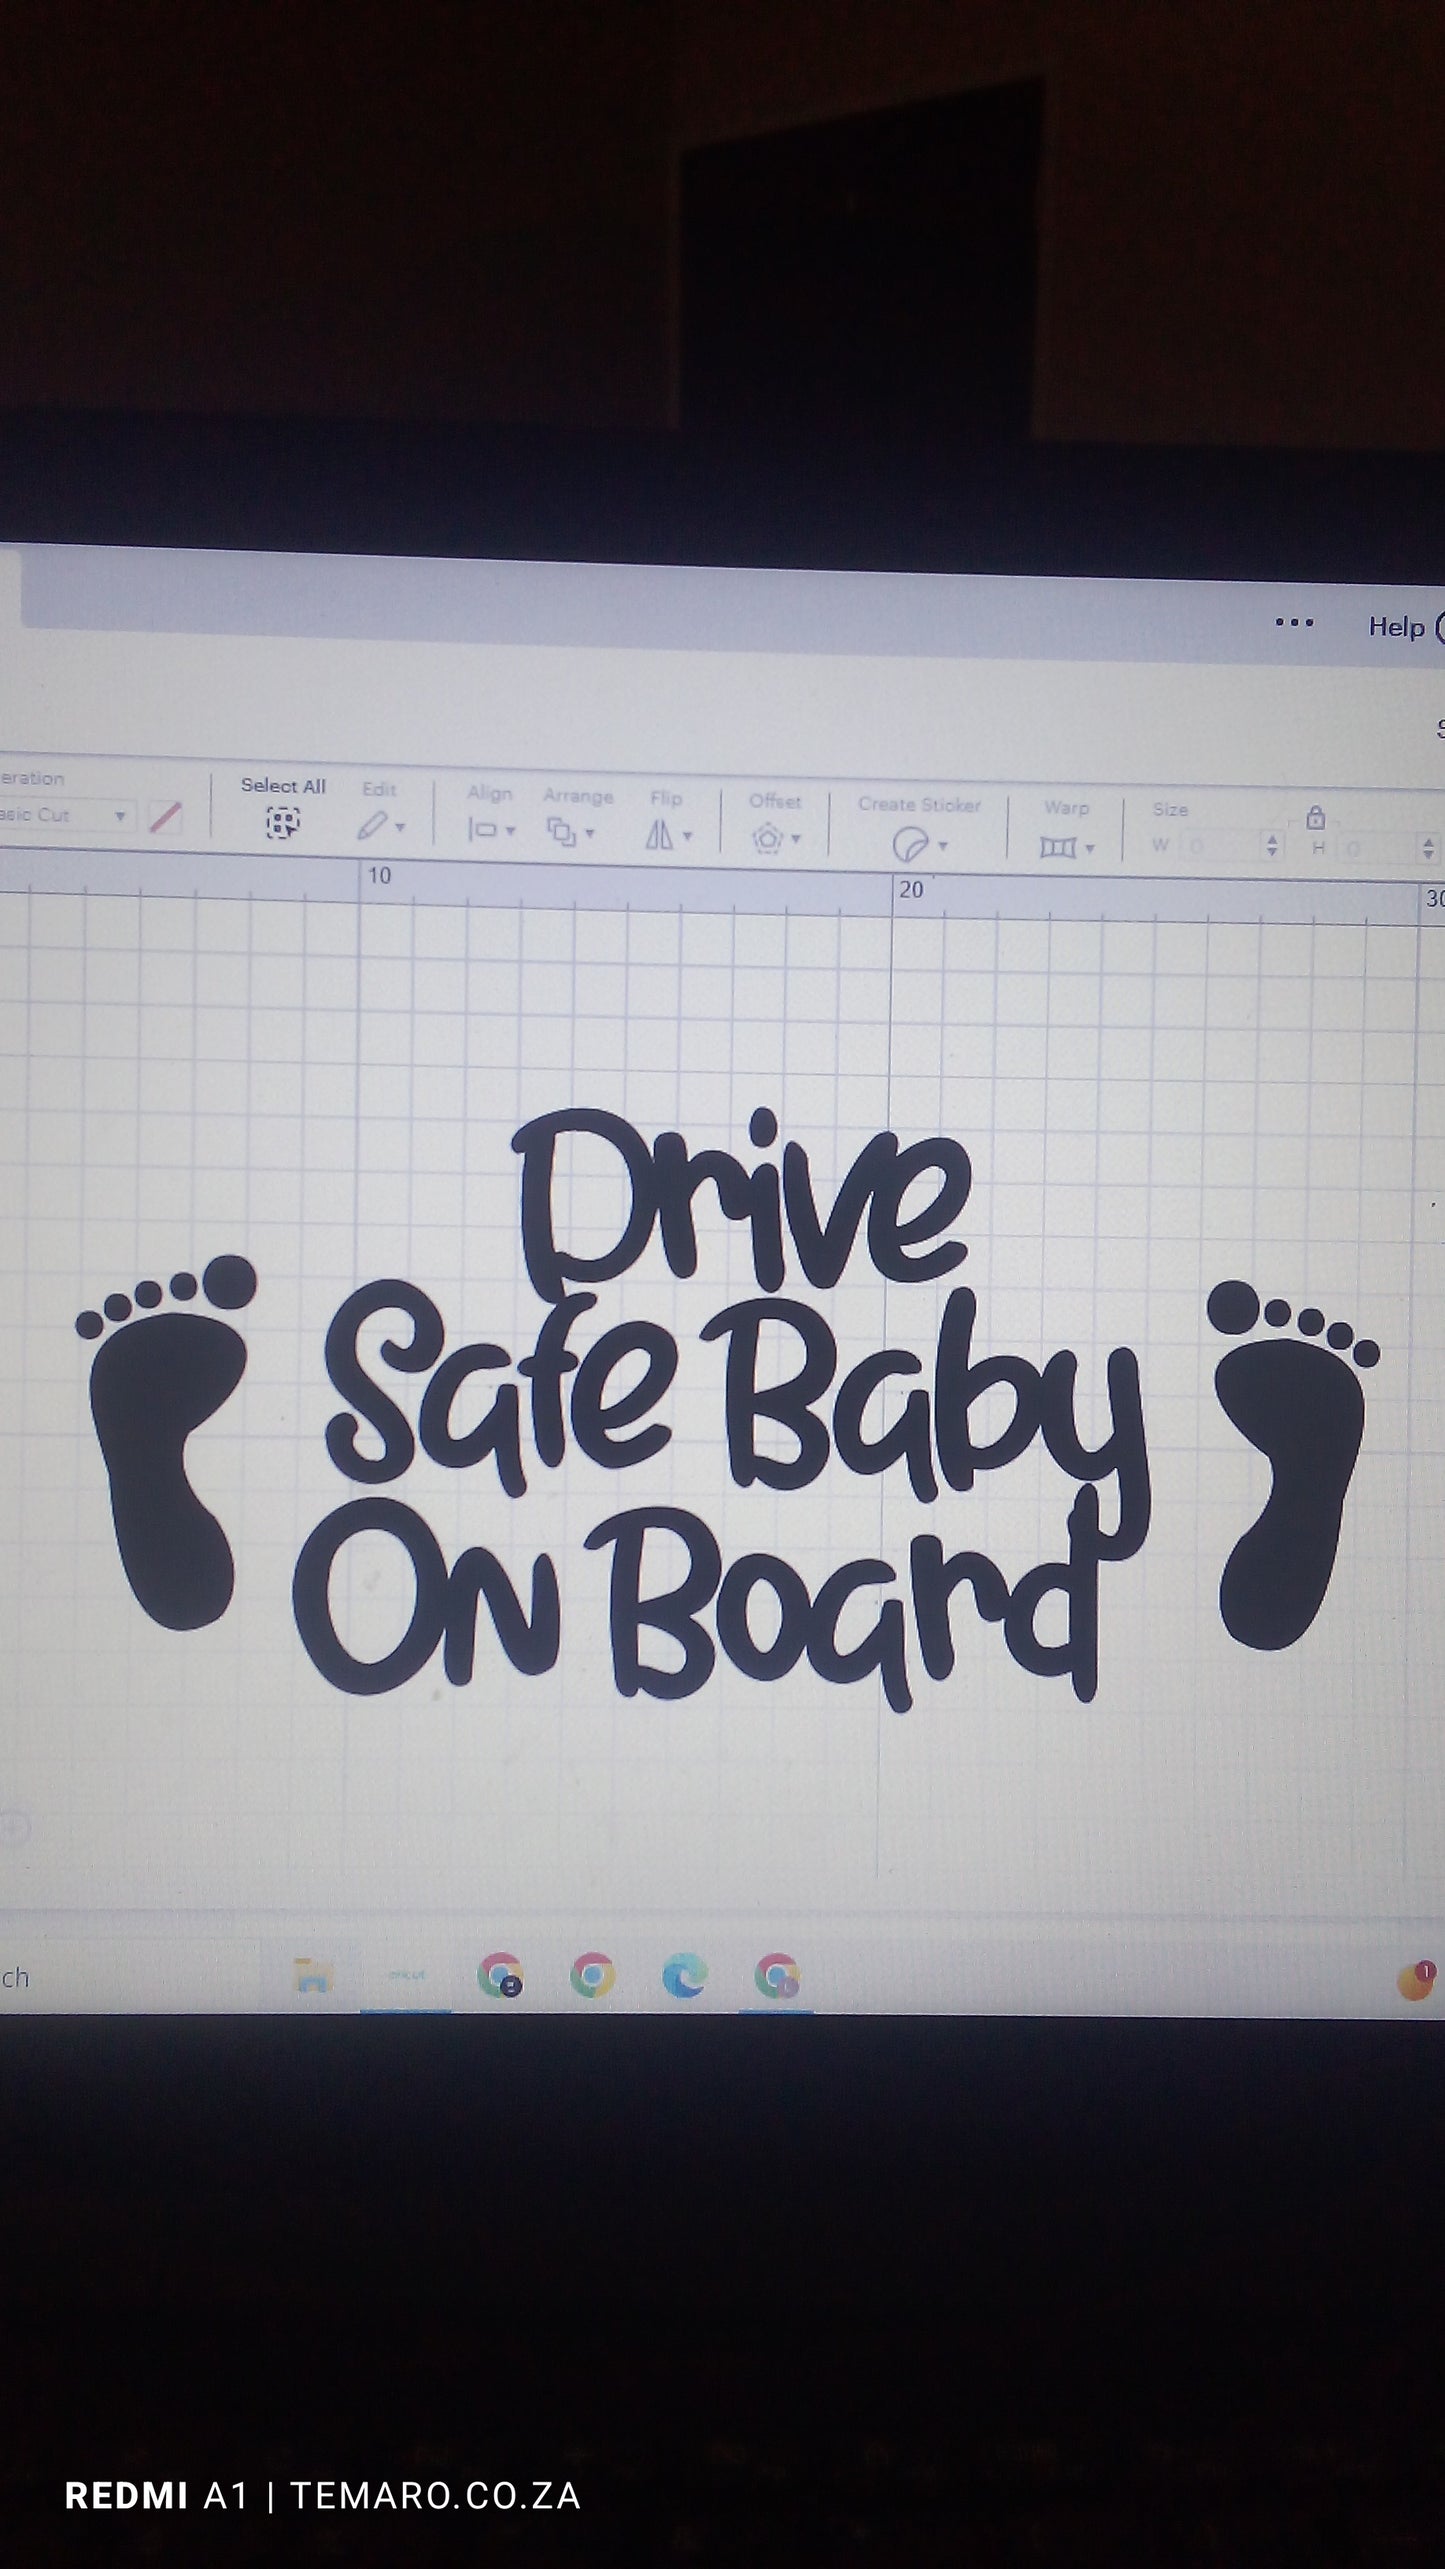Expand the Offset dropdown arrow

796,839
